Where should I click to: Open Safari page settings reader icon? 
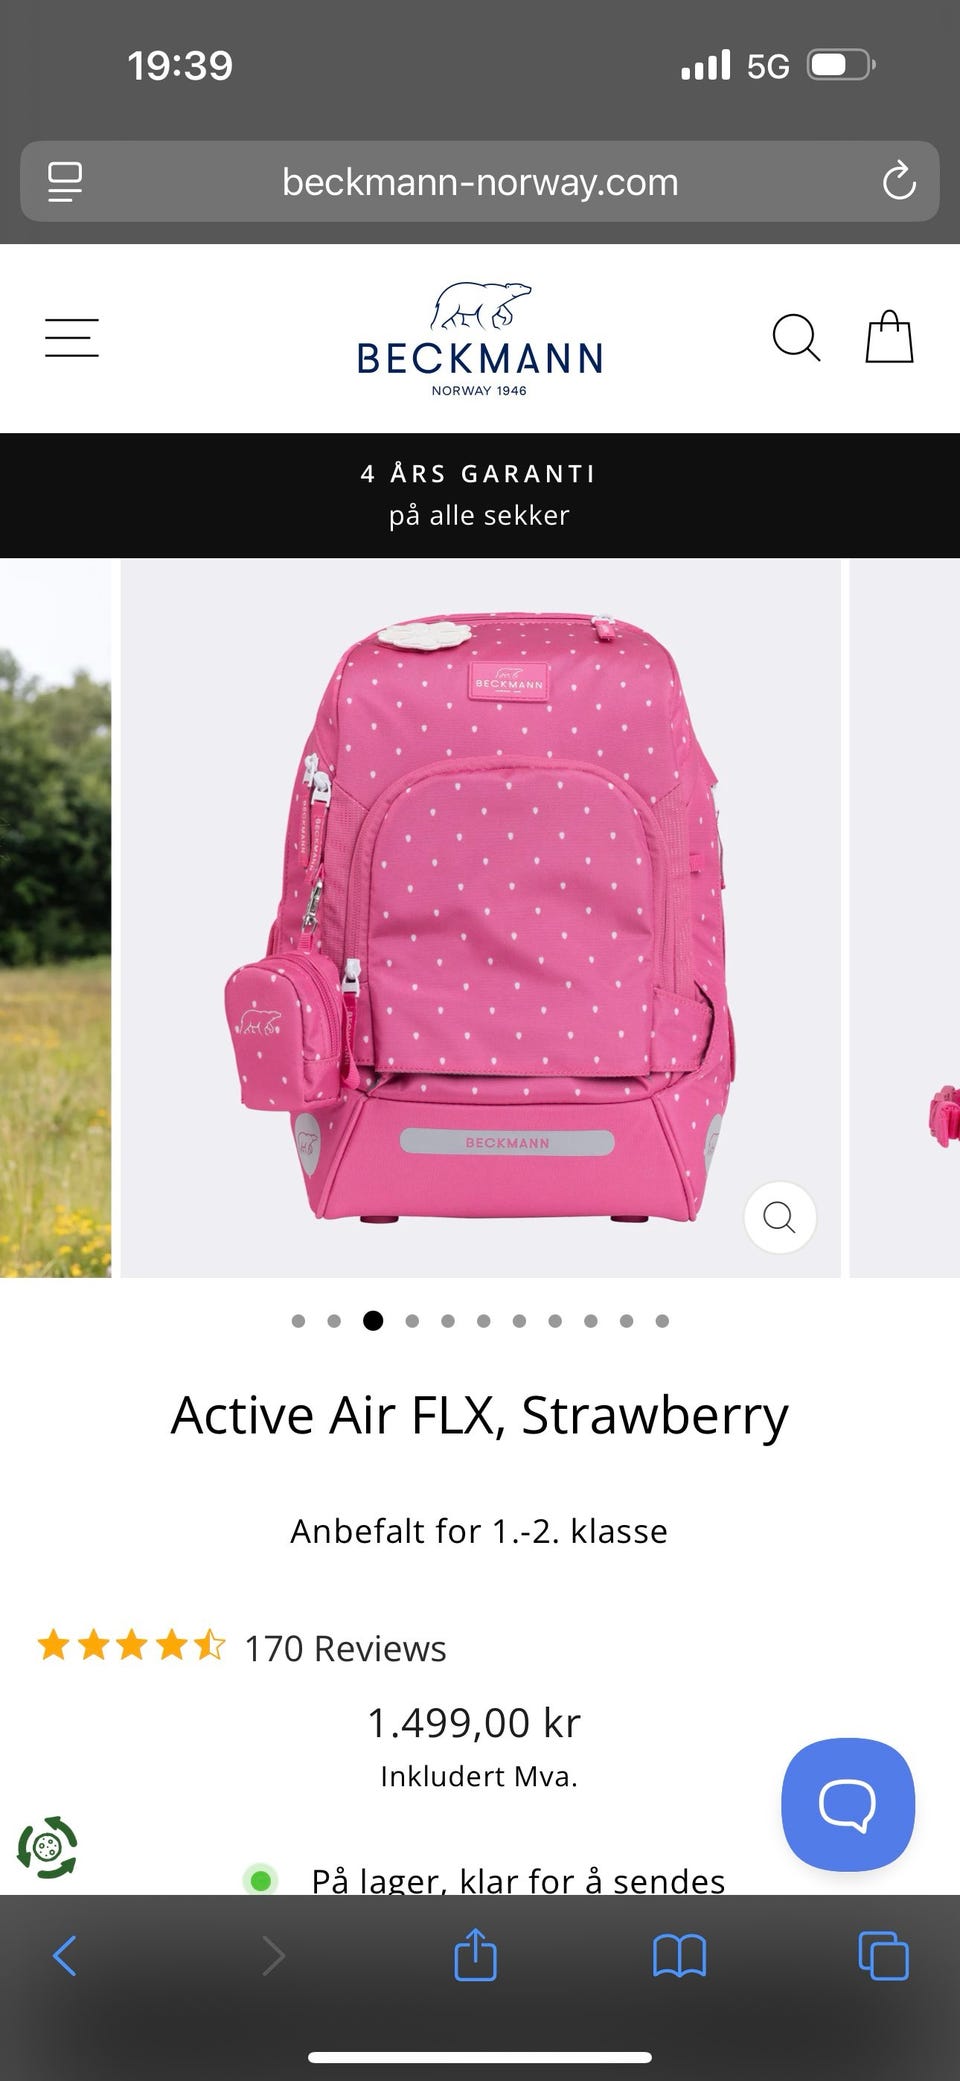pyautogui.click(x=65, y=182)
